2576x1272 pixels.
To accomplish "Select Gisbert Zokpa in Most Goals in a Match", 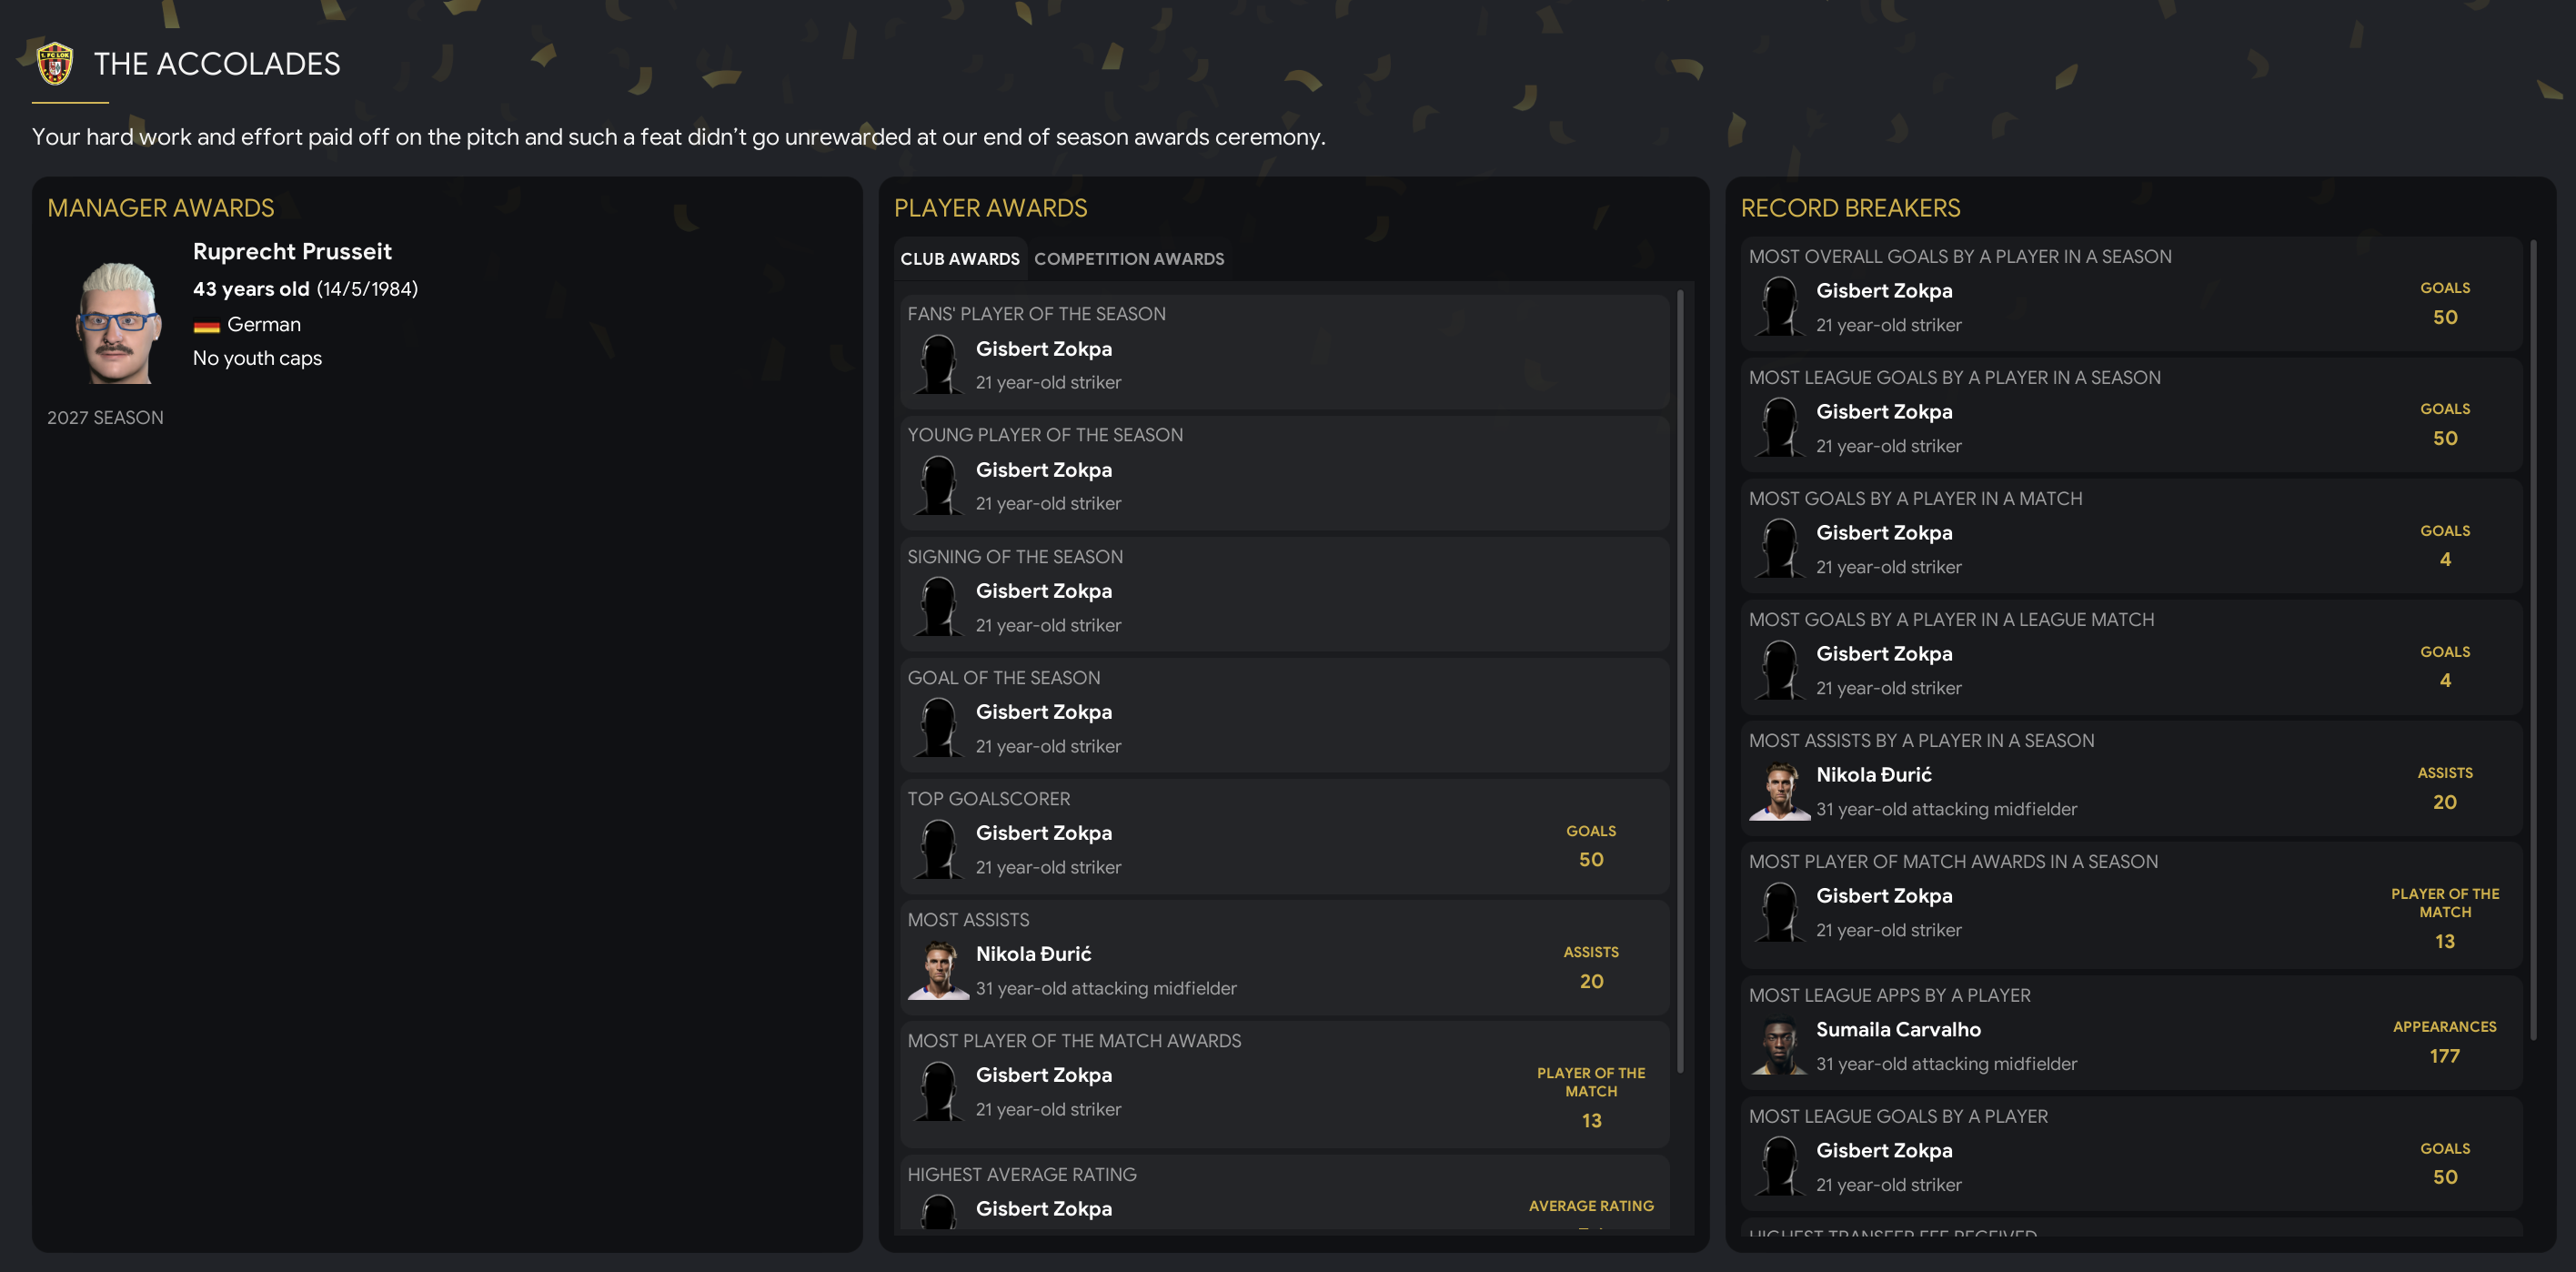I will [1883, 533].
